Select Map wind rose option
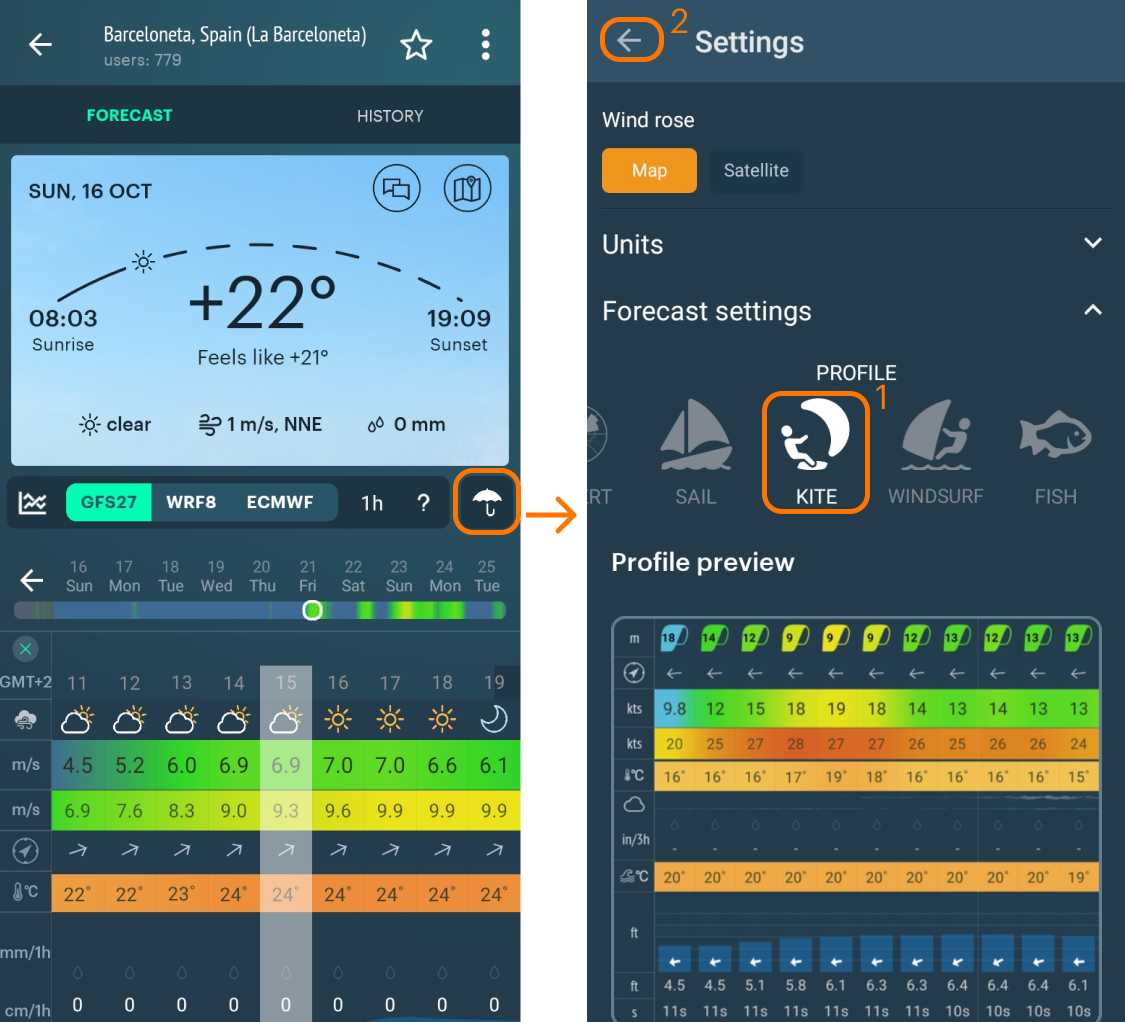1125x1022 pixels. click(x=649, y=171)
